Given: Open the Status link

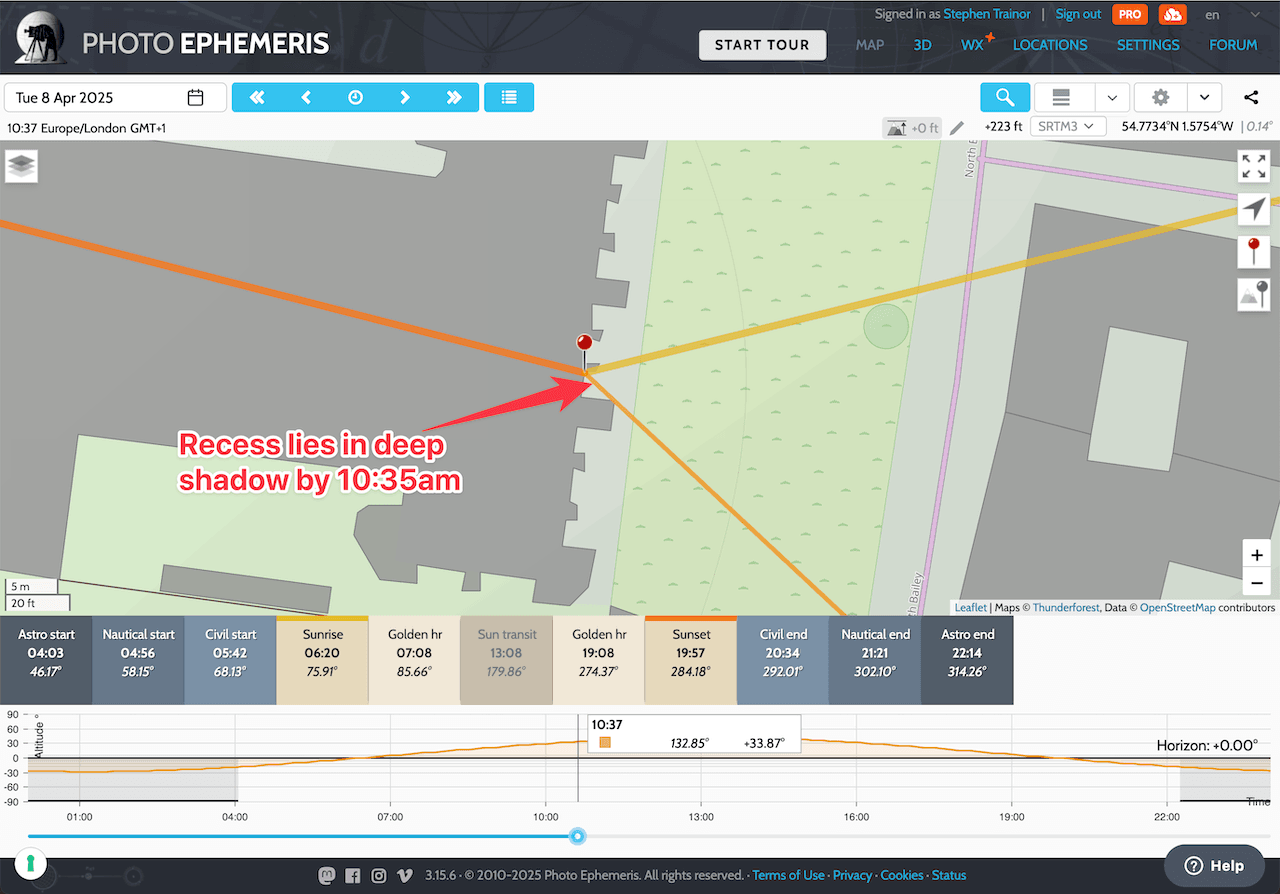Looking at the screenshot, I should 949,875.
